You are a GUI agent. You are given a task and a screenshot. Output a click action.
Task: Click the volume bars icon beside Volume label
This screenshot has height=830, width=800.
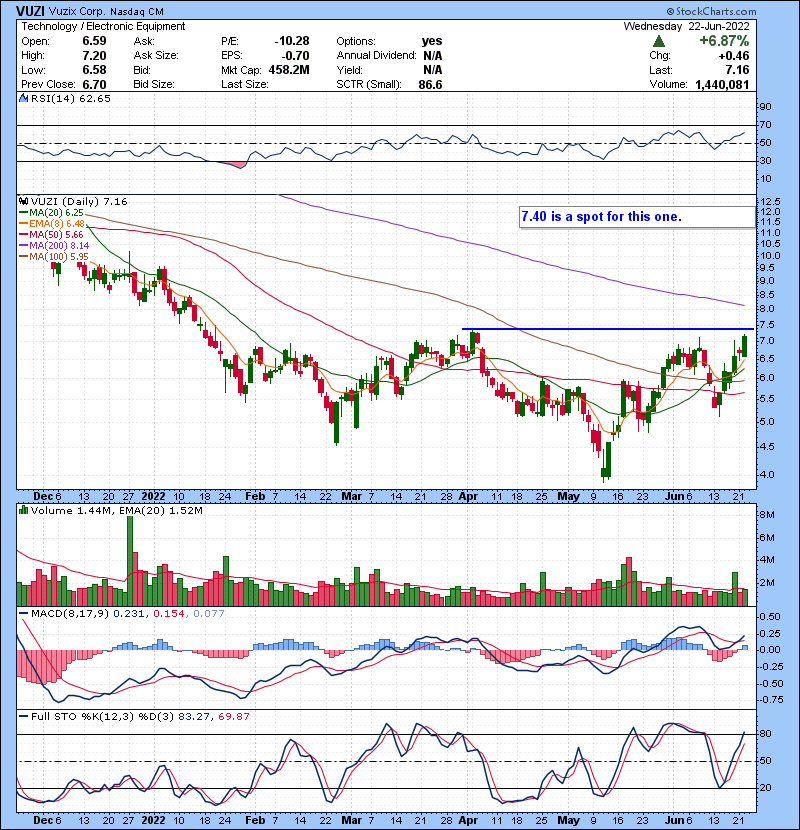click(x=24, y=510)
